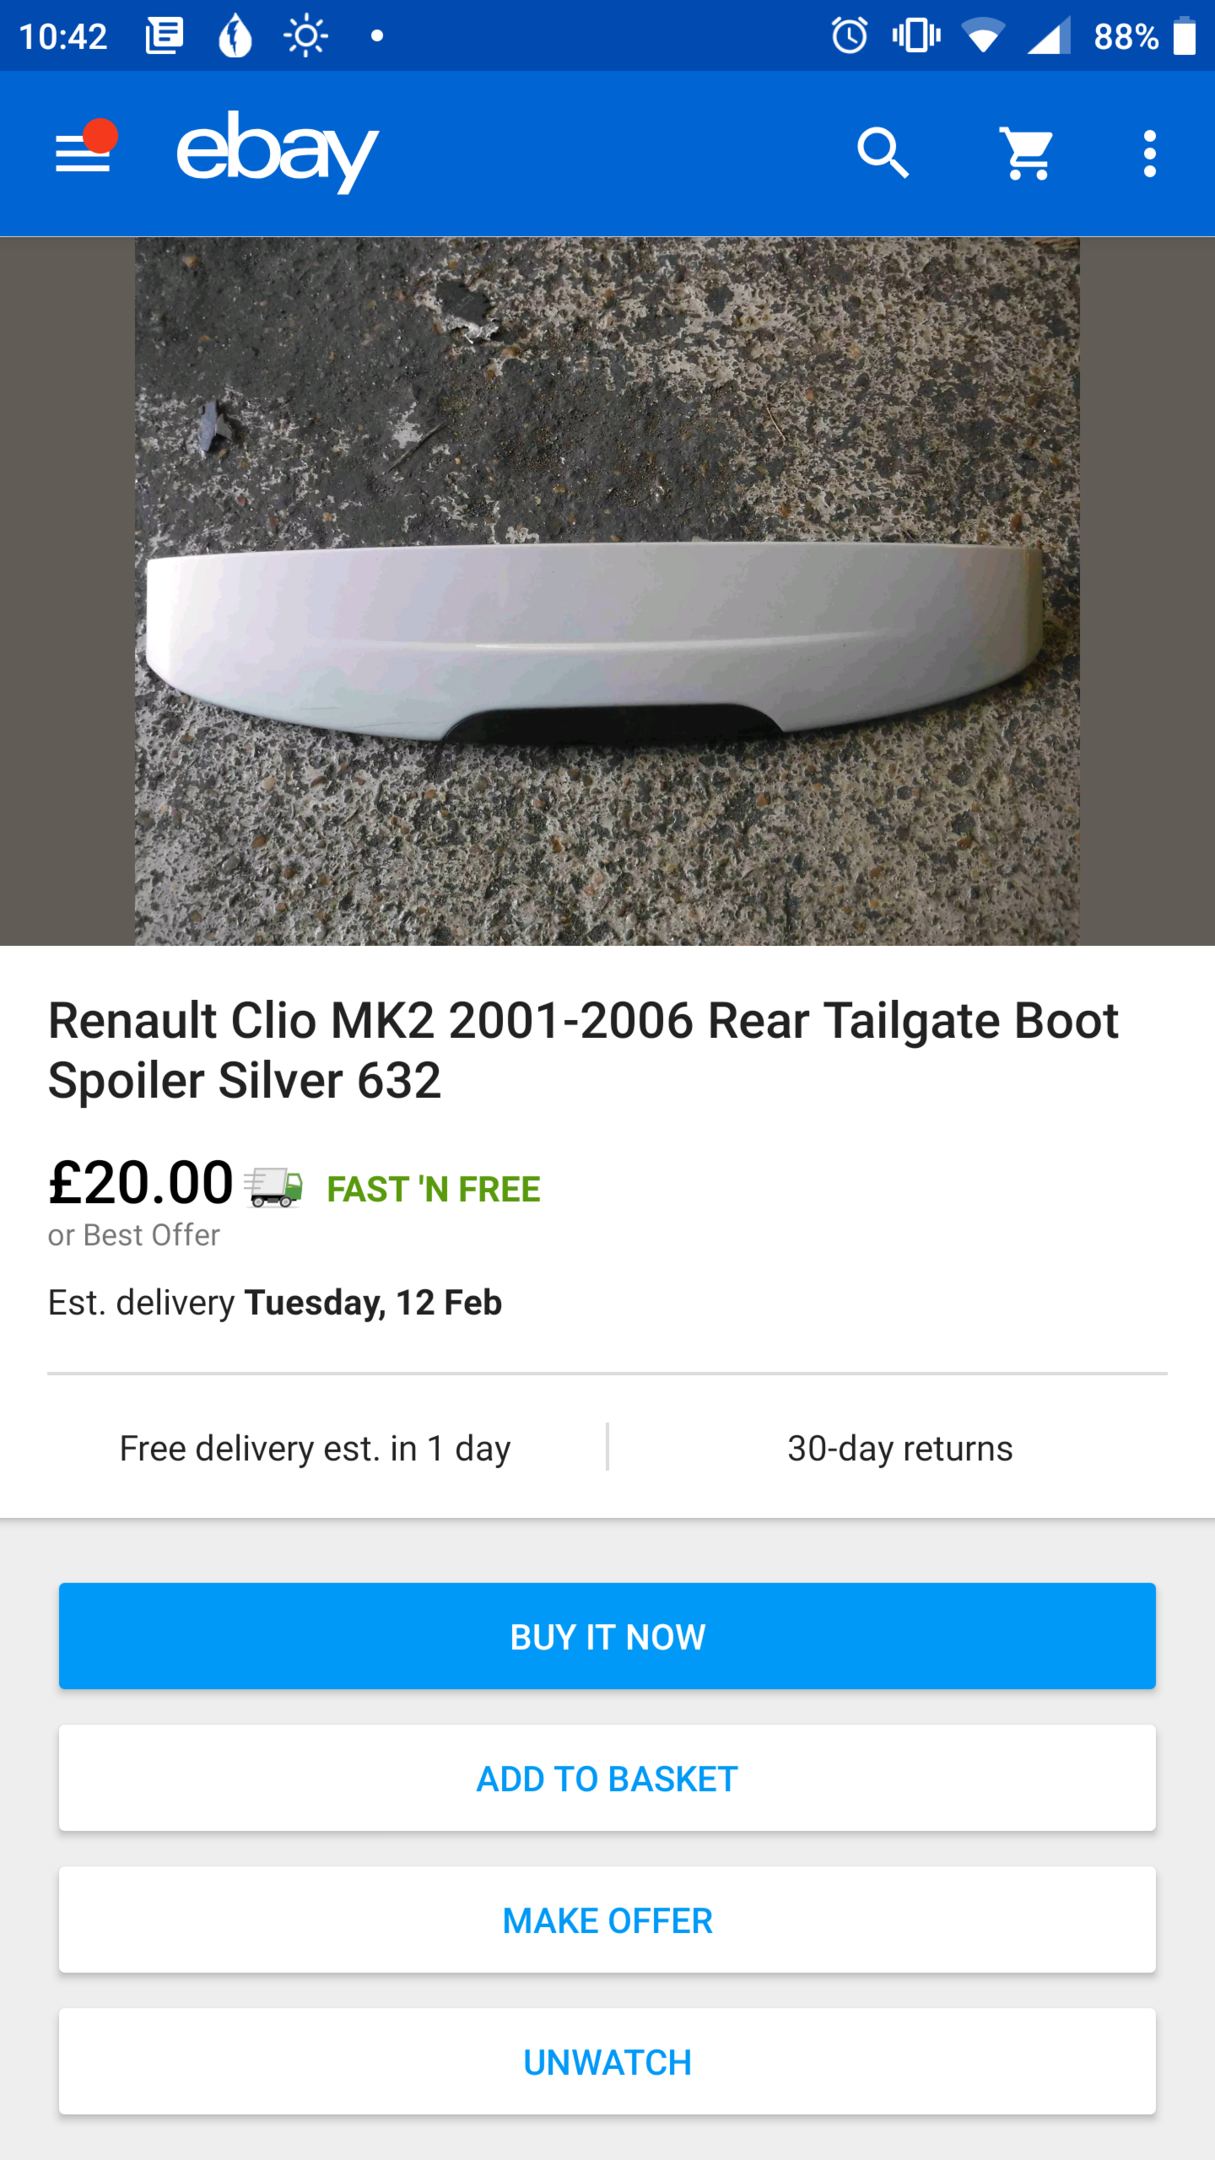Viewport: 1215px width, 2160px height.
Task: Tap the battery status icon
Action: coord(1184,36)
